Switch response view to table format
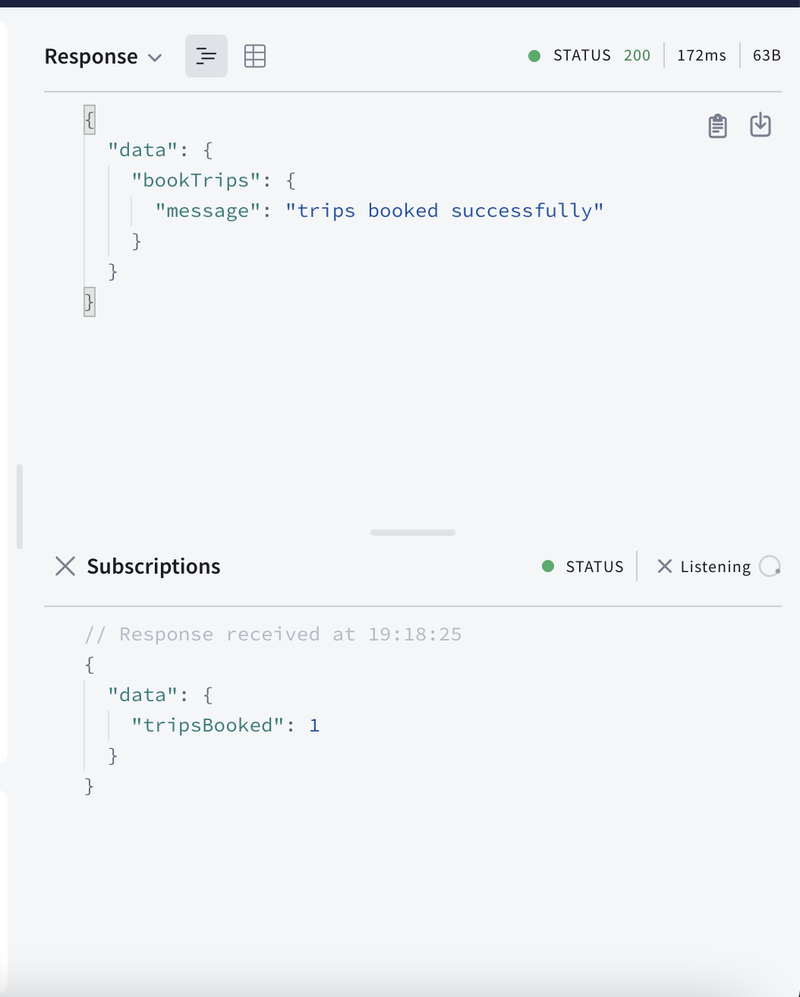This screenshot has width=800, height=997. [x=255, y=56]
